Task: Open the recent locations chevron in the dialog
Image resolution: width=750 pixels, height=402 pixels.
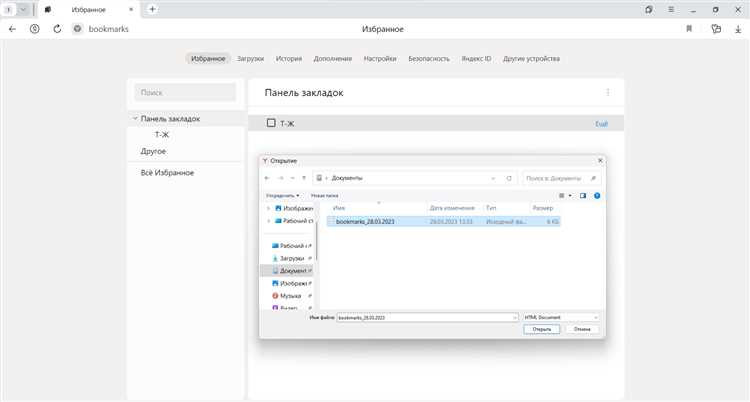Action: (292, 178)
